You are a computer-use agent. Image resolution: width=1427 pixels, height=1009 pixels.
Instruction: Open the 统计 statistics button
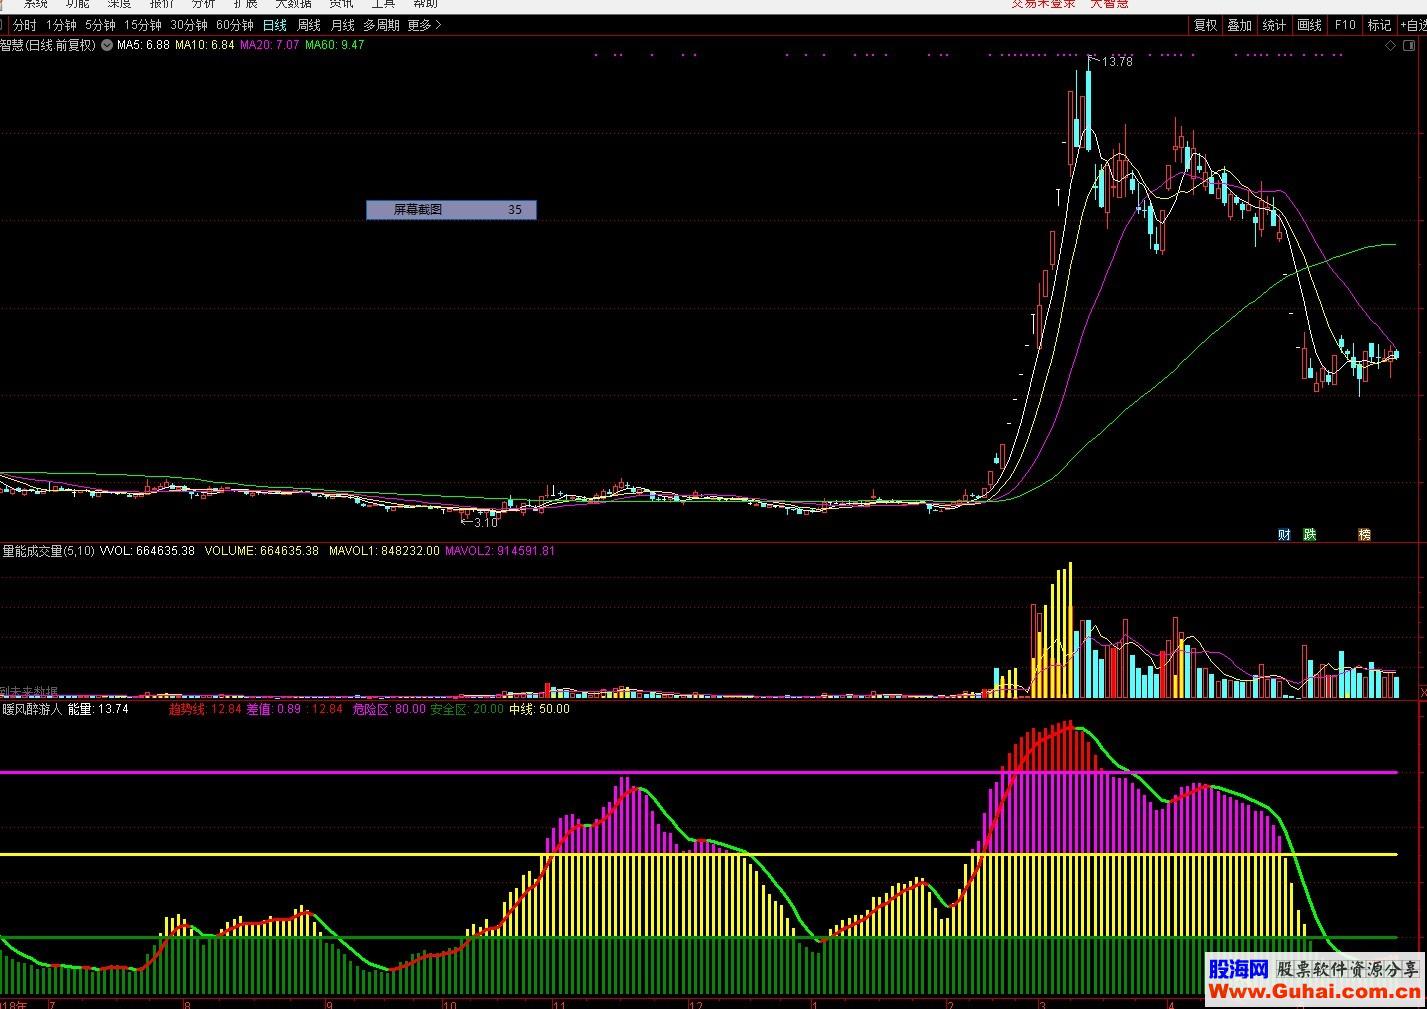pyautogui.click(x=1275, y=25)
